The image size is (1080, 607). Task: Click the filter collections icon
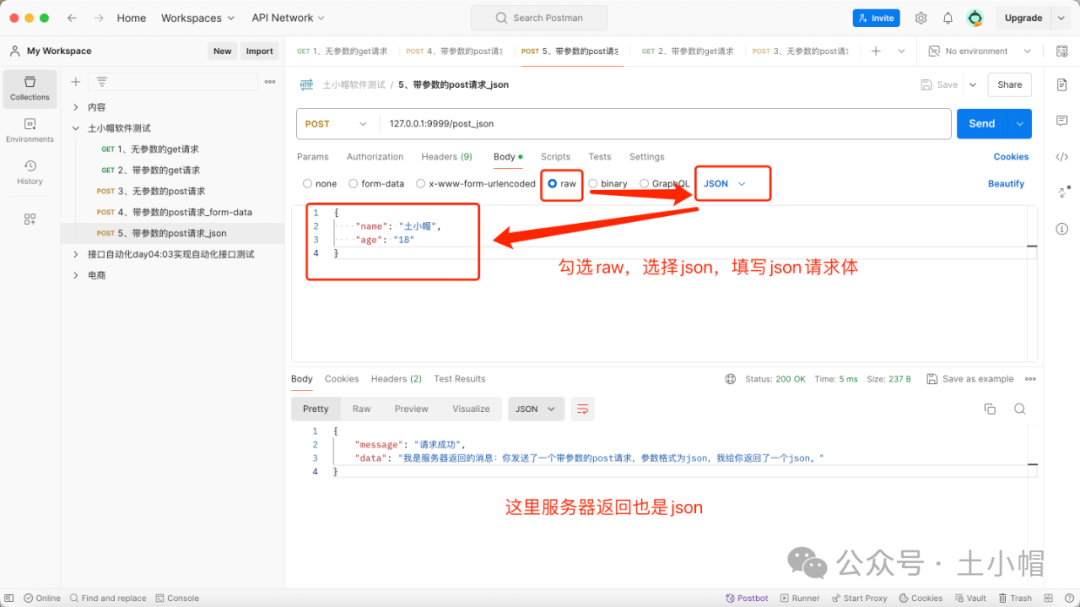tap(102, 82)
